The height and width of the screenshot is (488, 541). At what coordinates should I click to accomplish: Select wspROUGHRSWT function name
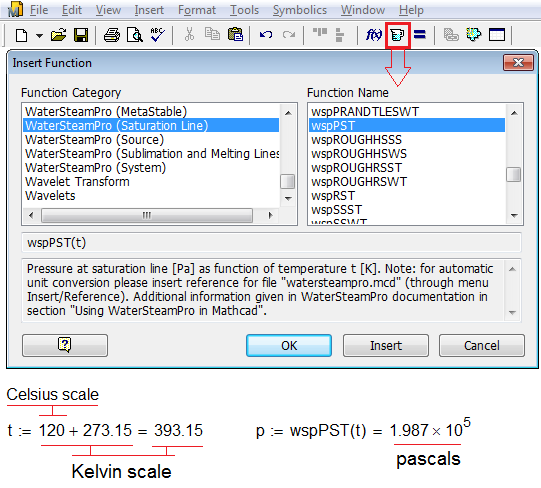[407, 182]
